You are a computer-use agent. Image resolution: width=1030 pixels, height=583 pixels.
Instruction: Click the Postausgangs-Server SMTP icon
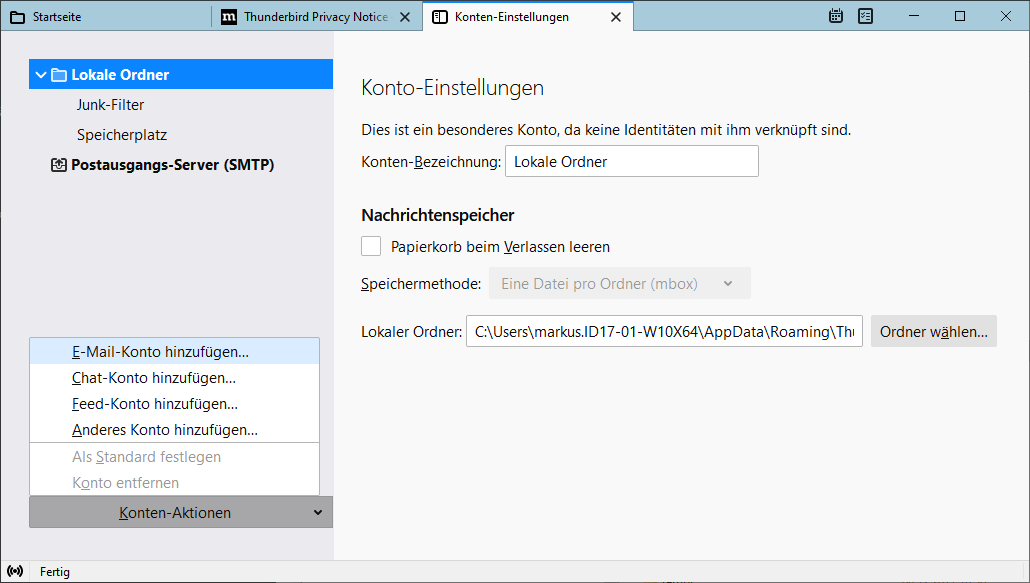click(59, 165)
